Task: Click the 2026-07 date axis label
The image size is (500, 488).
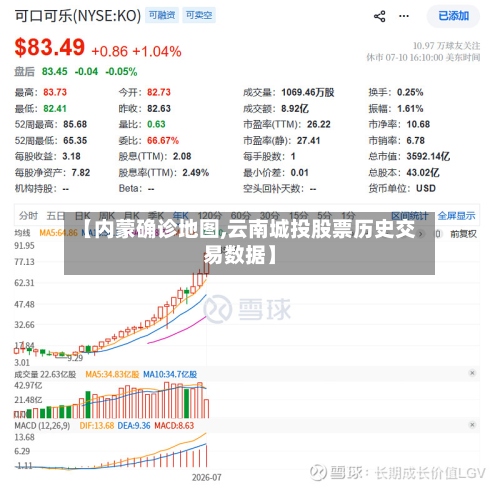Action: tap(206, 478)
